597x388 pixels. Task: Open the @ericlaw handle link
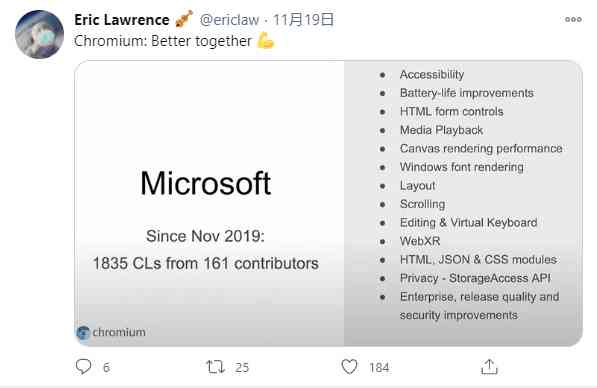(229, 20)
